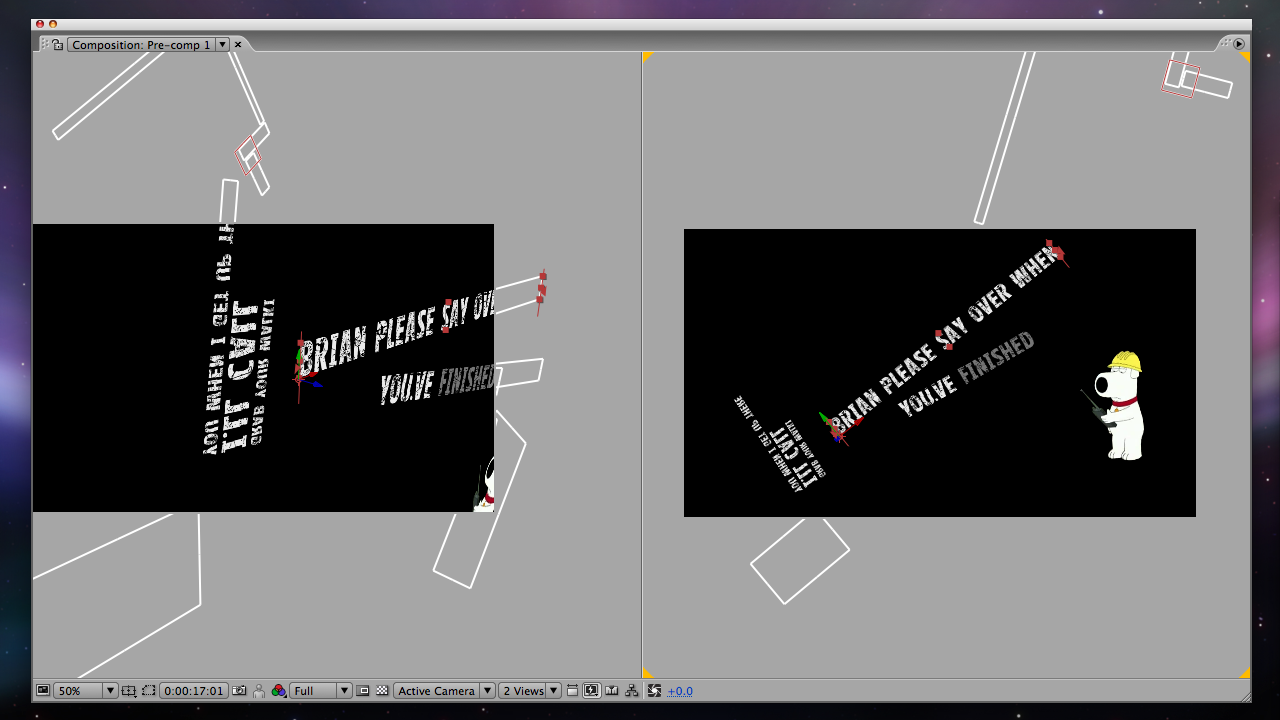The height and width of the screenshot is (720, 1280).
Task: Click the current time 0:00:17:01 field
Action: [194, 691]
